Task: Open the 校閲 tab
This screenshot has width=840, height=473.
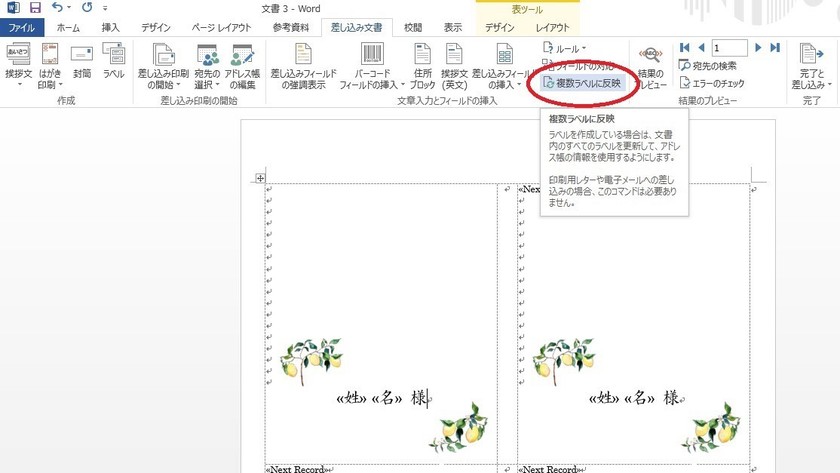Action: [x=412, y=27]
